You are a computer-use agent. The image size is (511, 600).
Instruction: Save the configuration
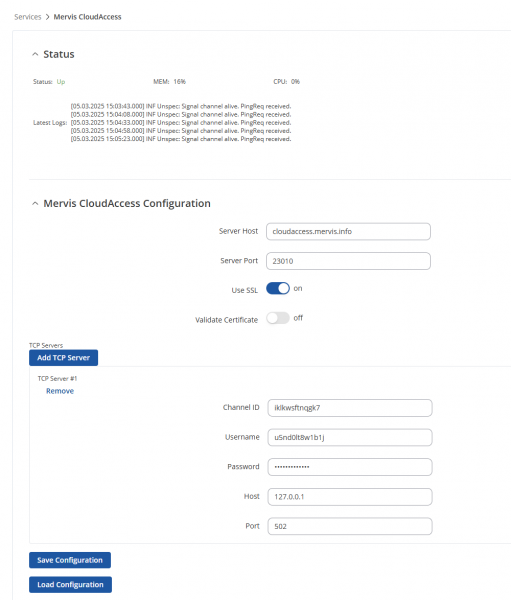[70, 560]
